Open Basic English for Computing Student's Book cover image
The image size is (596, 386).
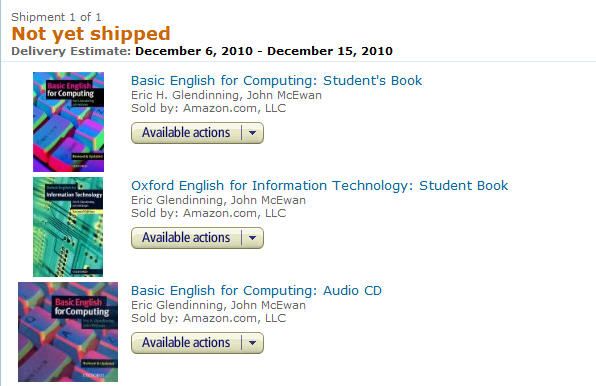(68, 122)
